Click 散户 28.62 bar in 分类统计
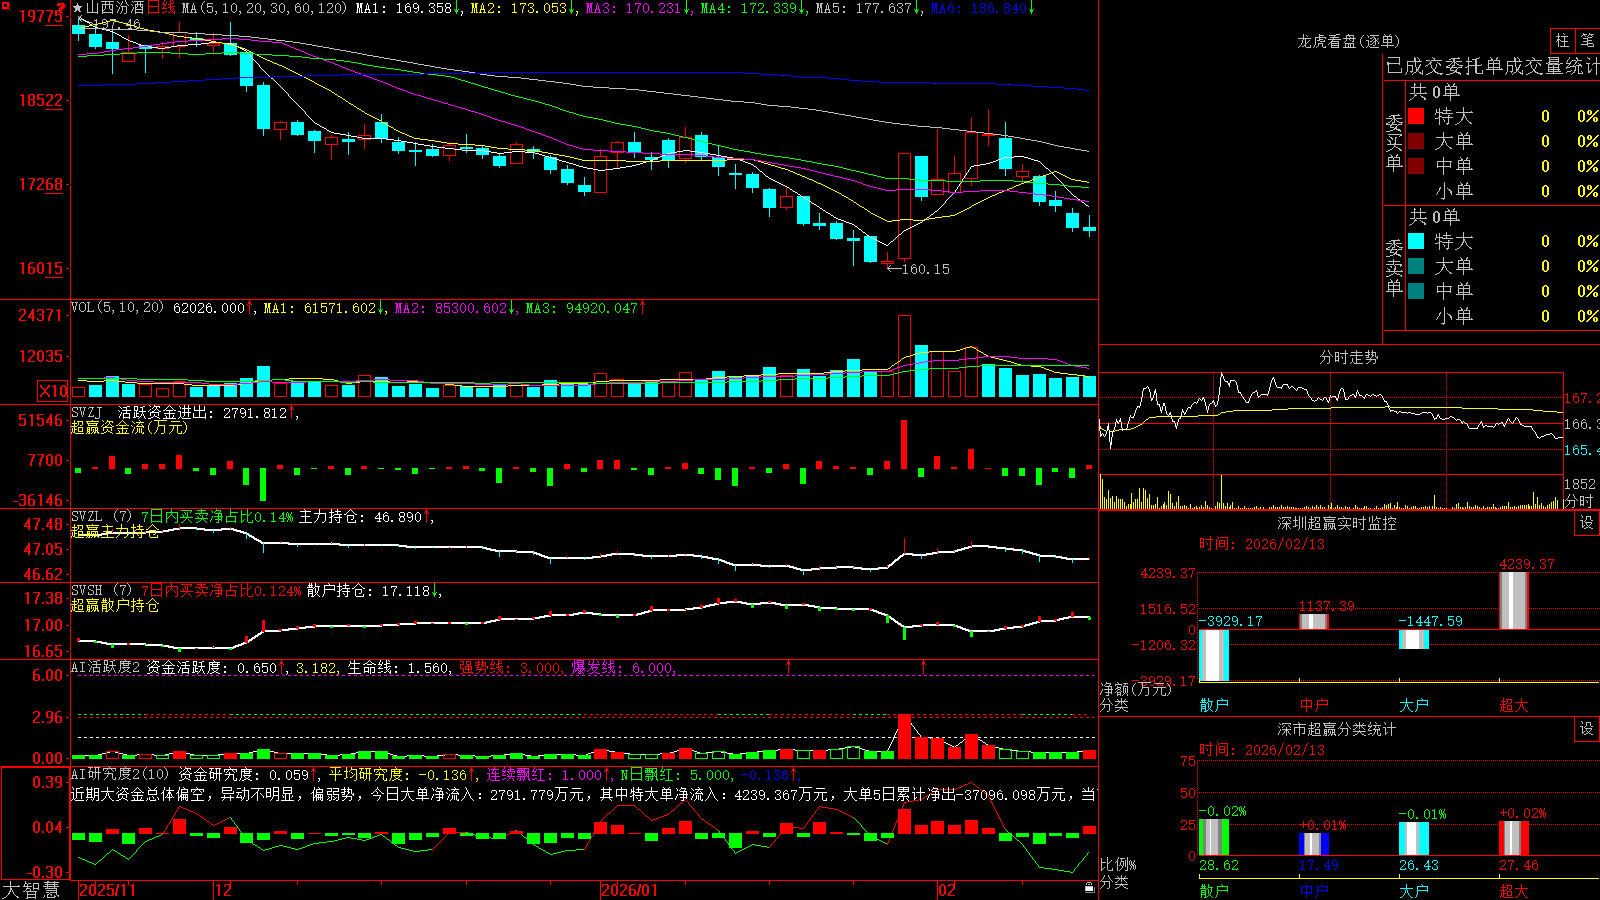 click(1214, 838)
